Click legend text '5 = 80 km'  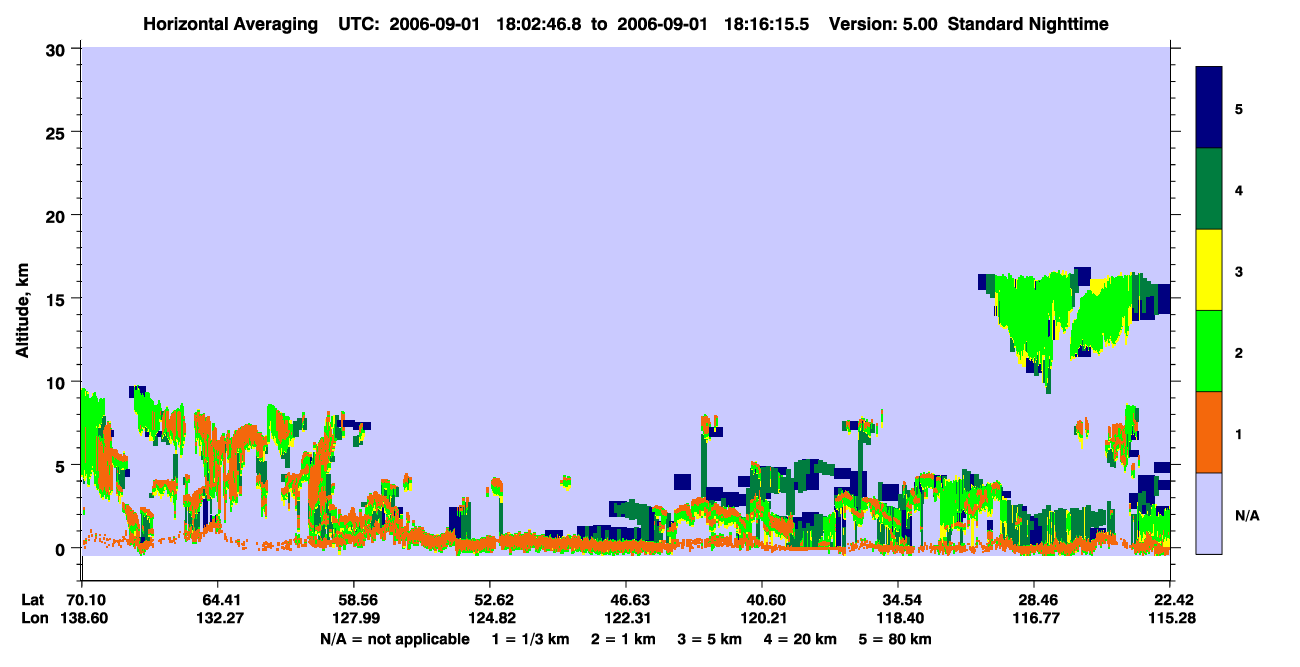[895, 639]
